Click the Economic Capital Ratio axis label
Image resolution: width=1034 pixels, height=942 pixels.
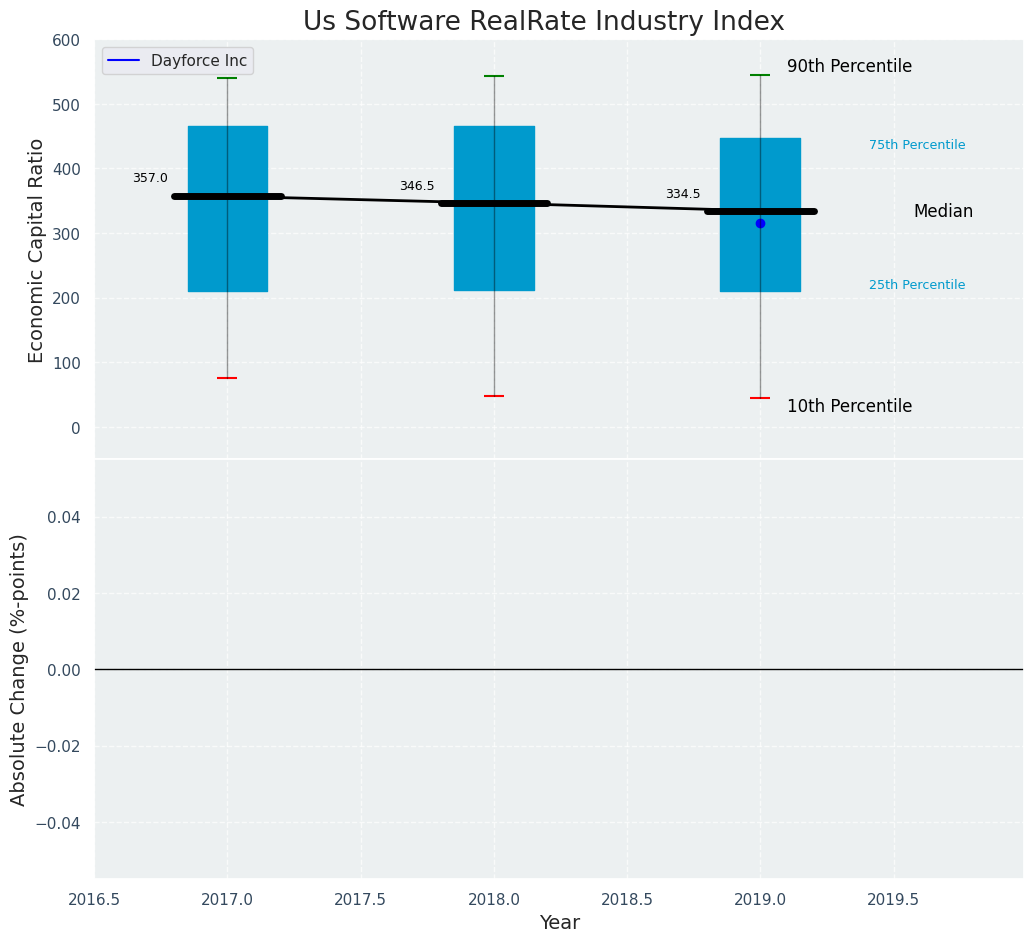pyautogui.click(x=36, y=251)
